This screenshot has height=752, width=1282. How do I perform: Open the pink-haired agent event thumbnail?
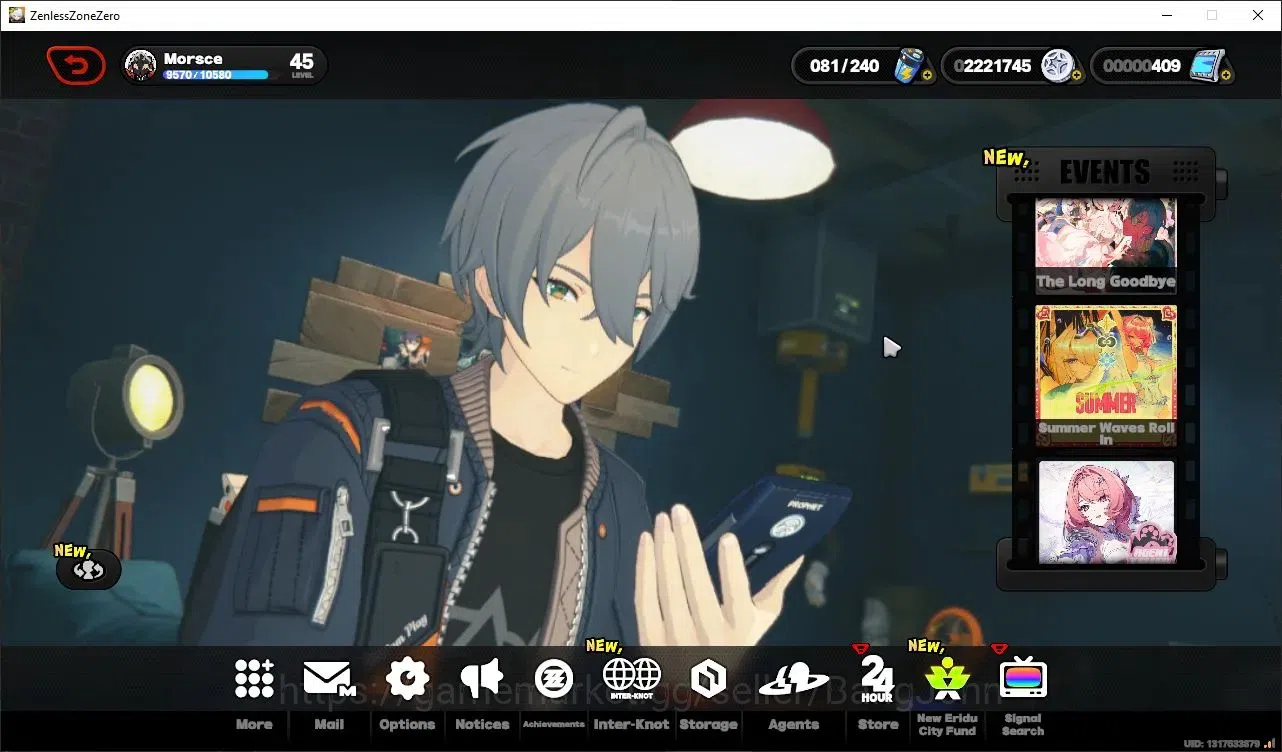(x=1105, y=511)
